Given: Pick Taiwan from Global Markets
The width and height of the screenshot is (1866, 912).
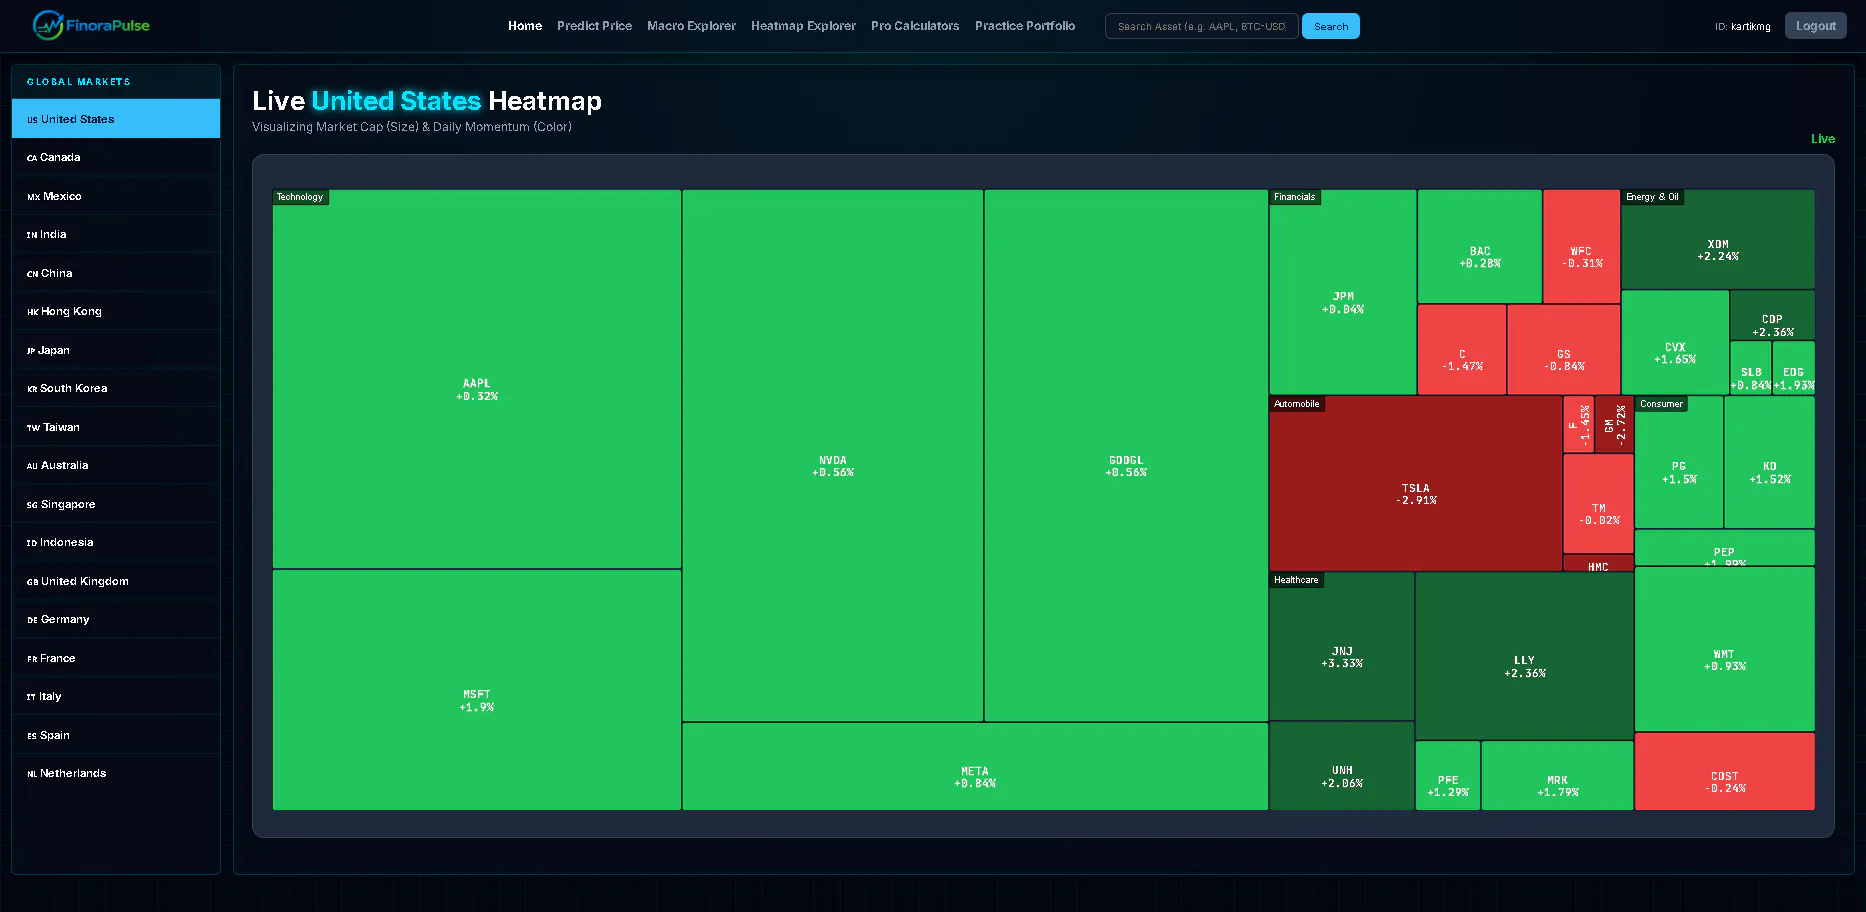Looking at the screenshot, I should 116,427.
